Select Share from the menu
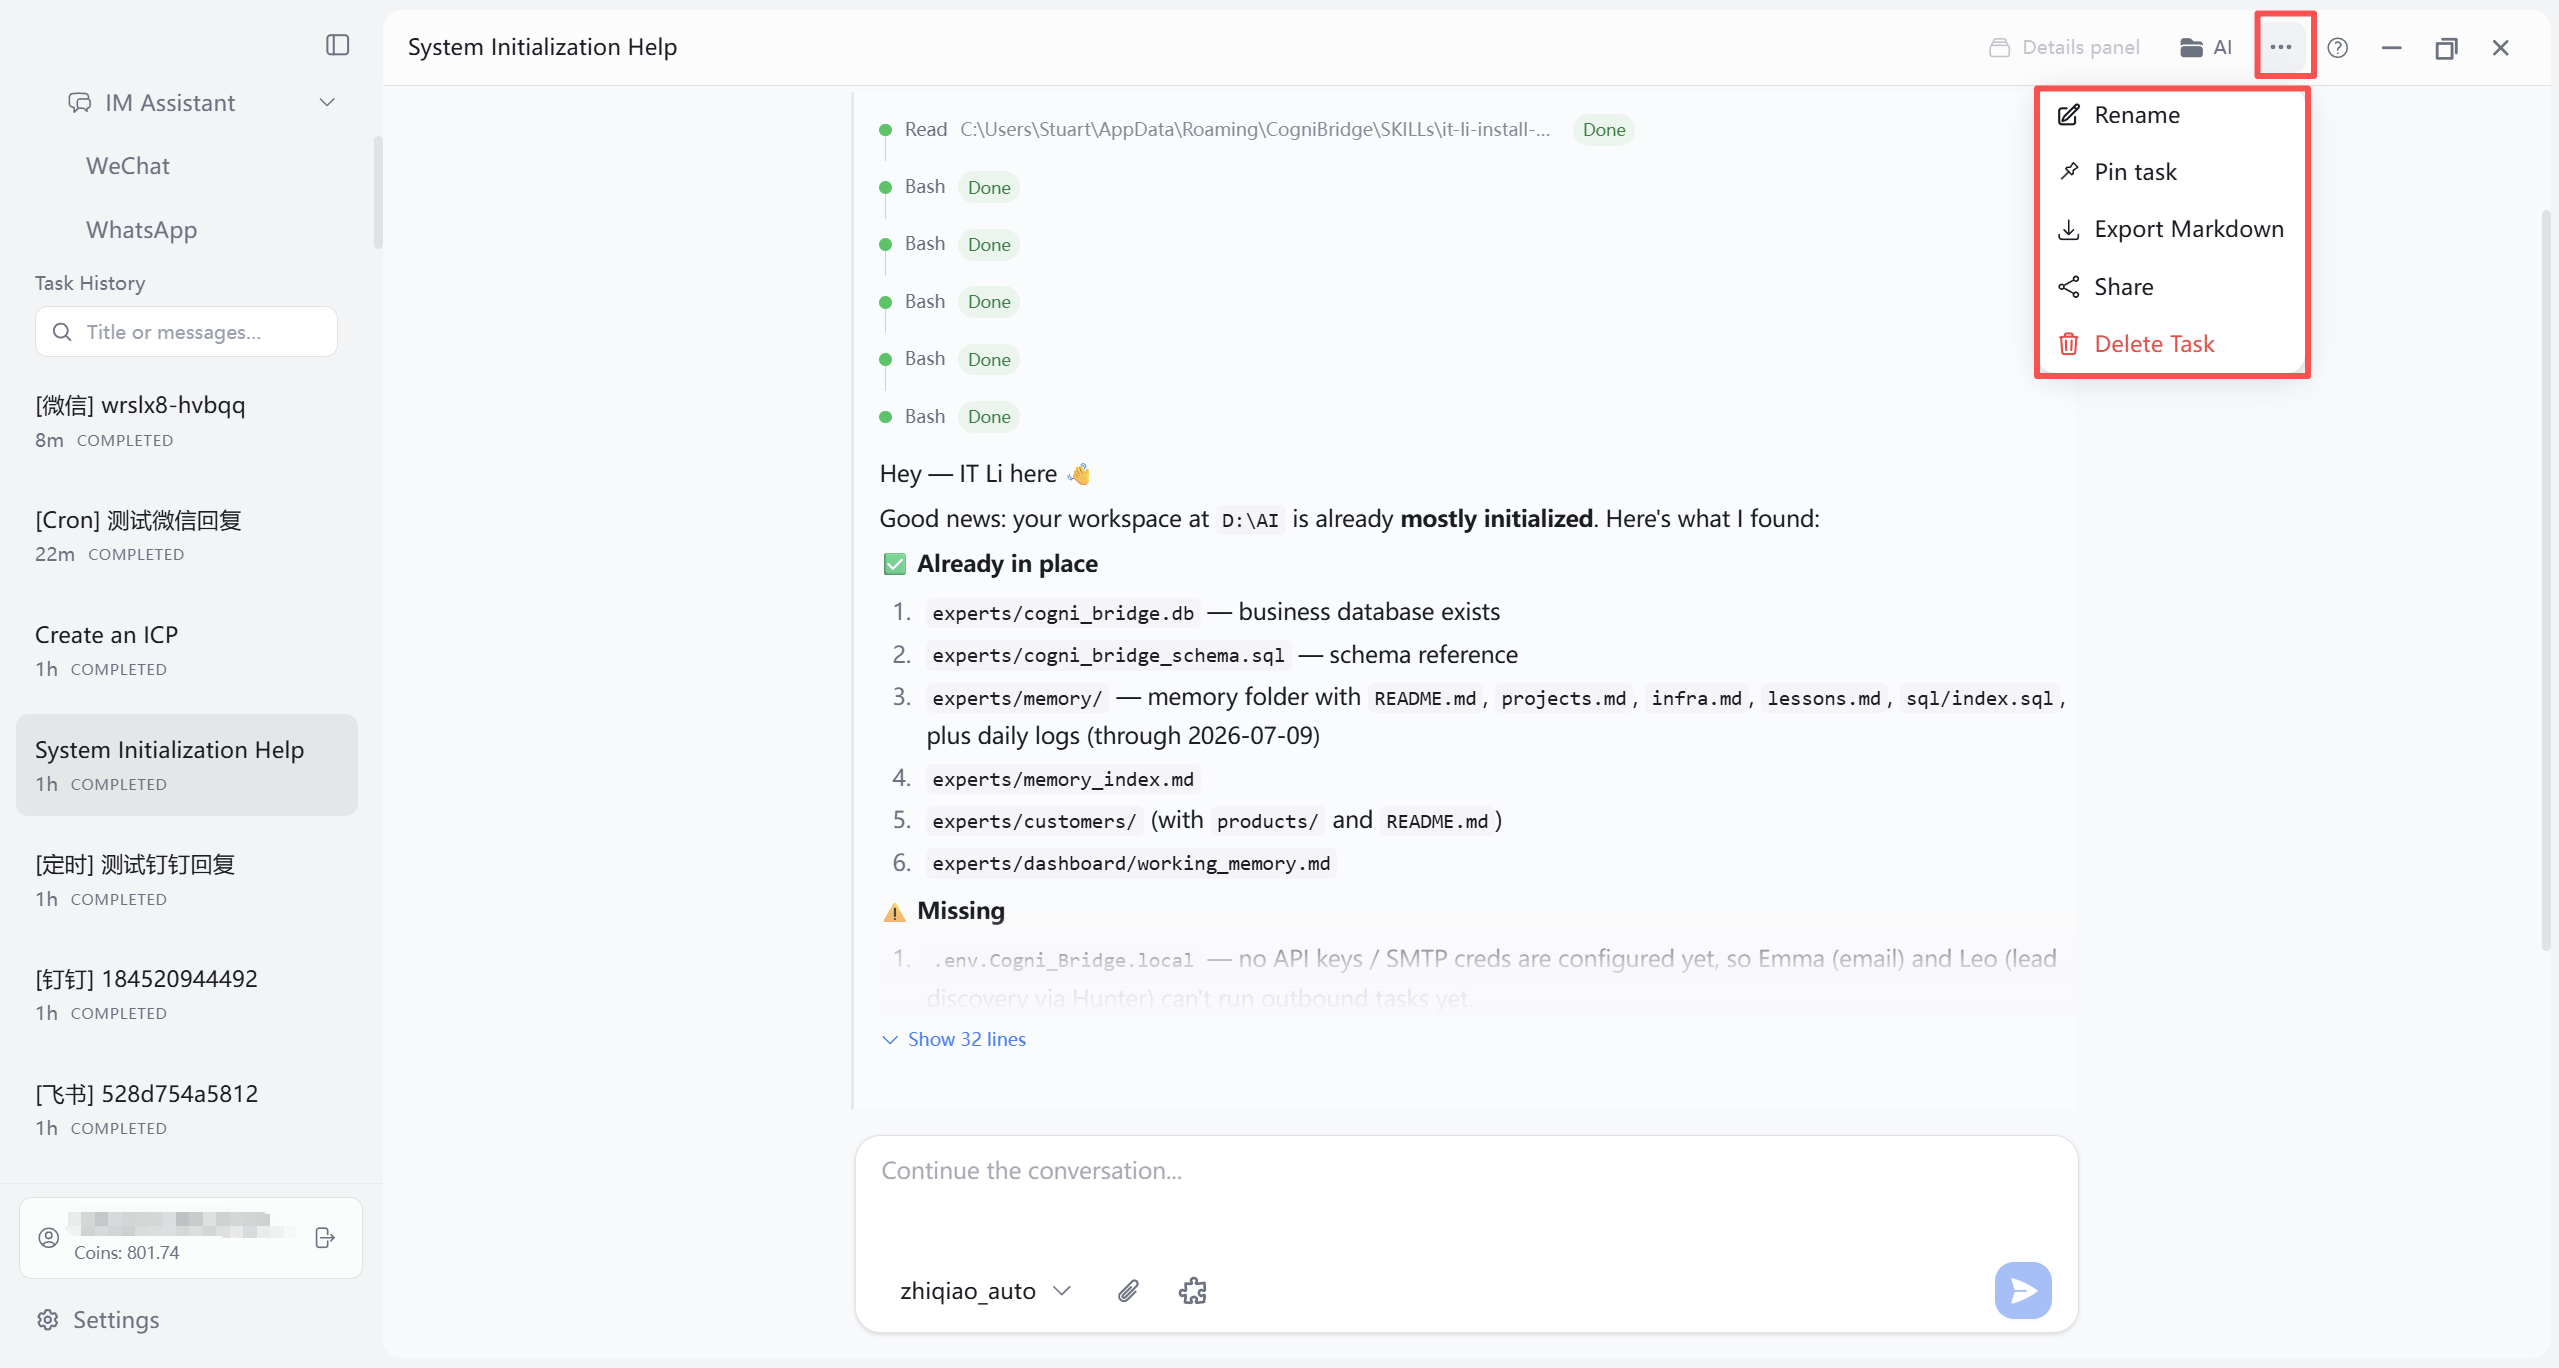This screenshot has height=1368, width=2559. (x=2171, y=287)
